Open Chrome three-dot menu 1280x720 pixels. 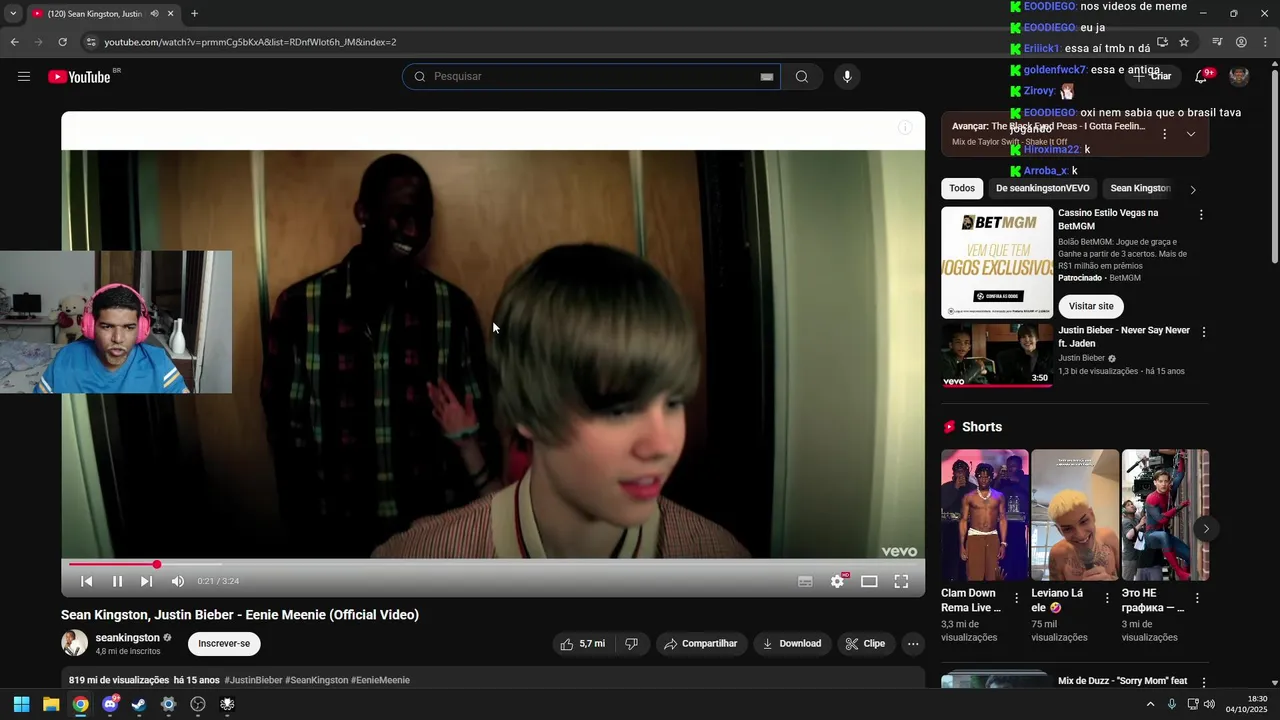coord(1265,42)
